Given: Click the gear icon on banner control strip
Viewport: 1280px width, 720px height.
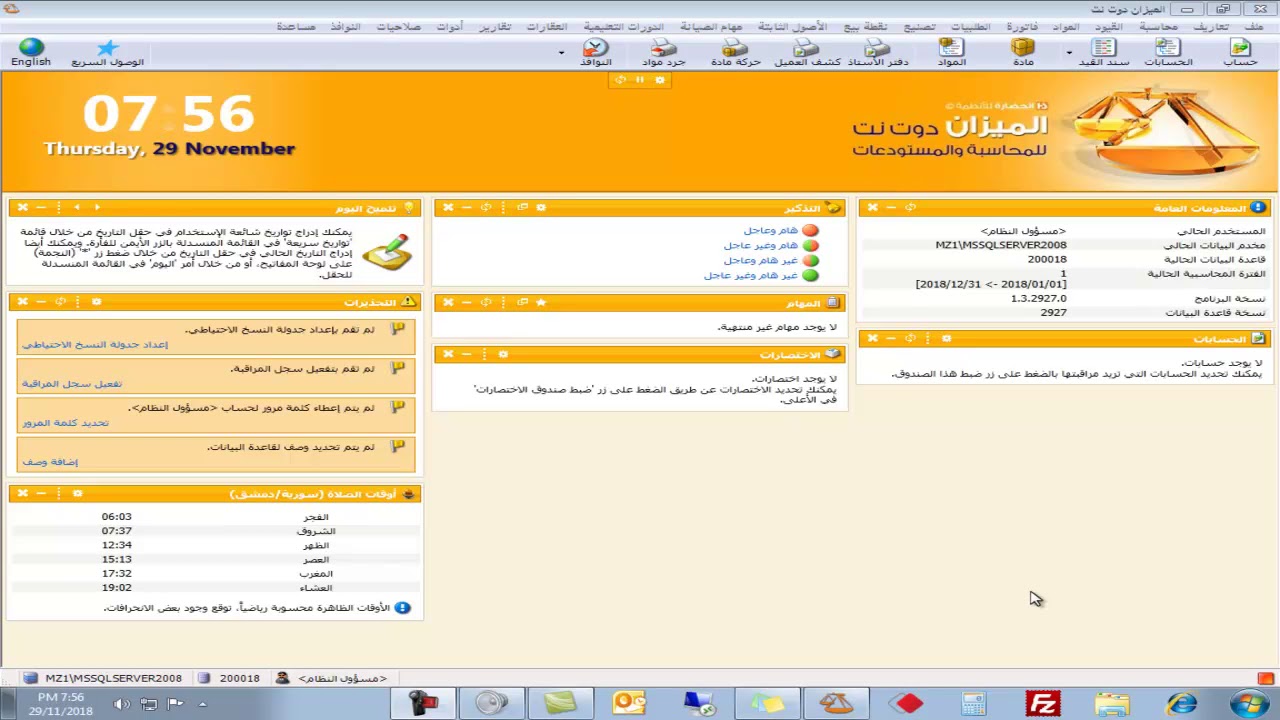Looking at the screenshot, I should coord(659,80).
